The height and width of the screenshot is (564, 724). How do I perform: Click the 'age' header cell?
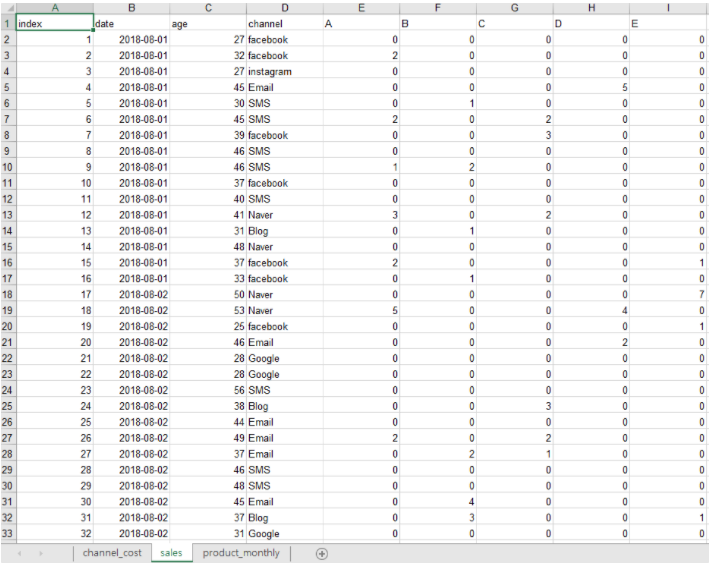click(x=208, y=24)
